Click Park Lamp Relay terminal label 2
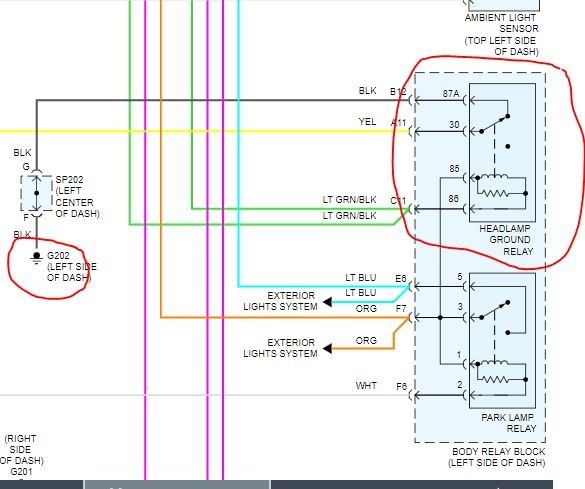 [460, 384]
